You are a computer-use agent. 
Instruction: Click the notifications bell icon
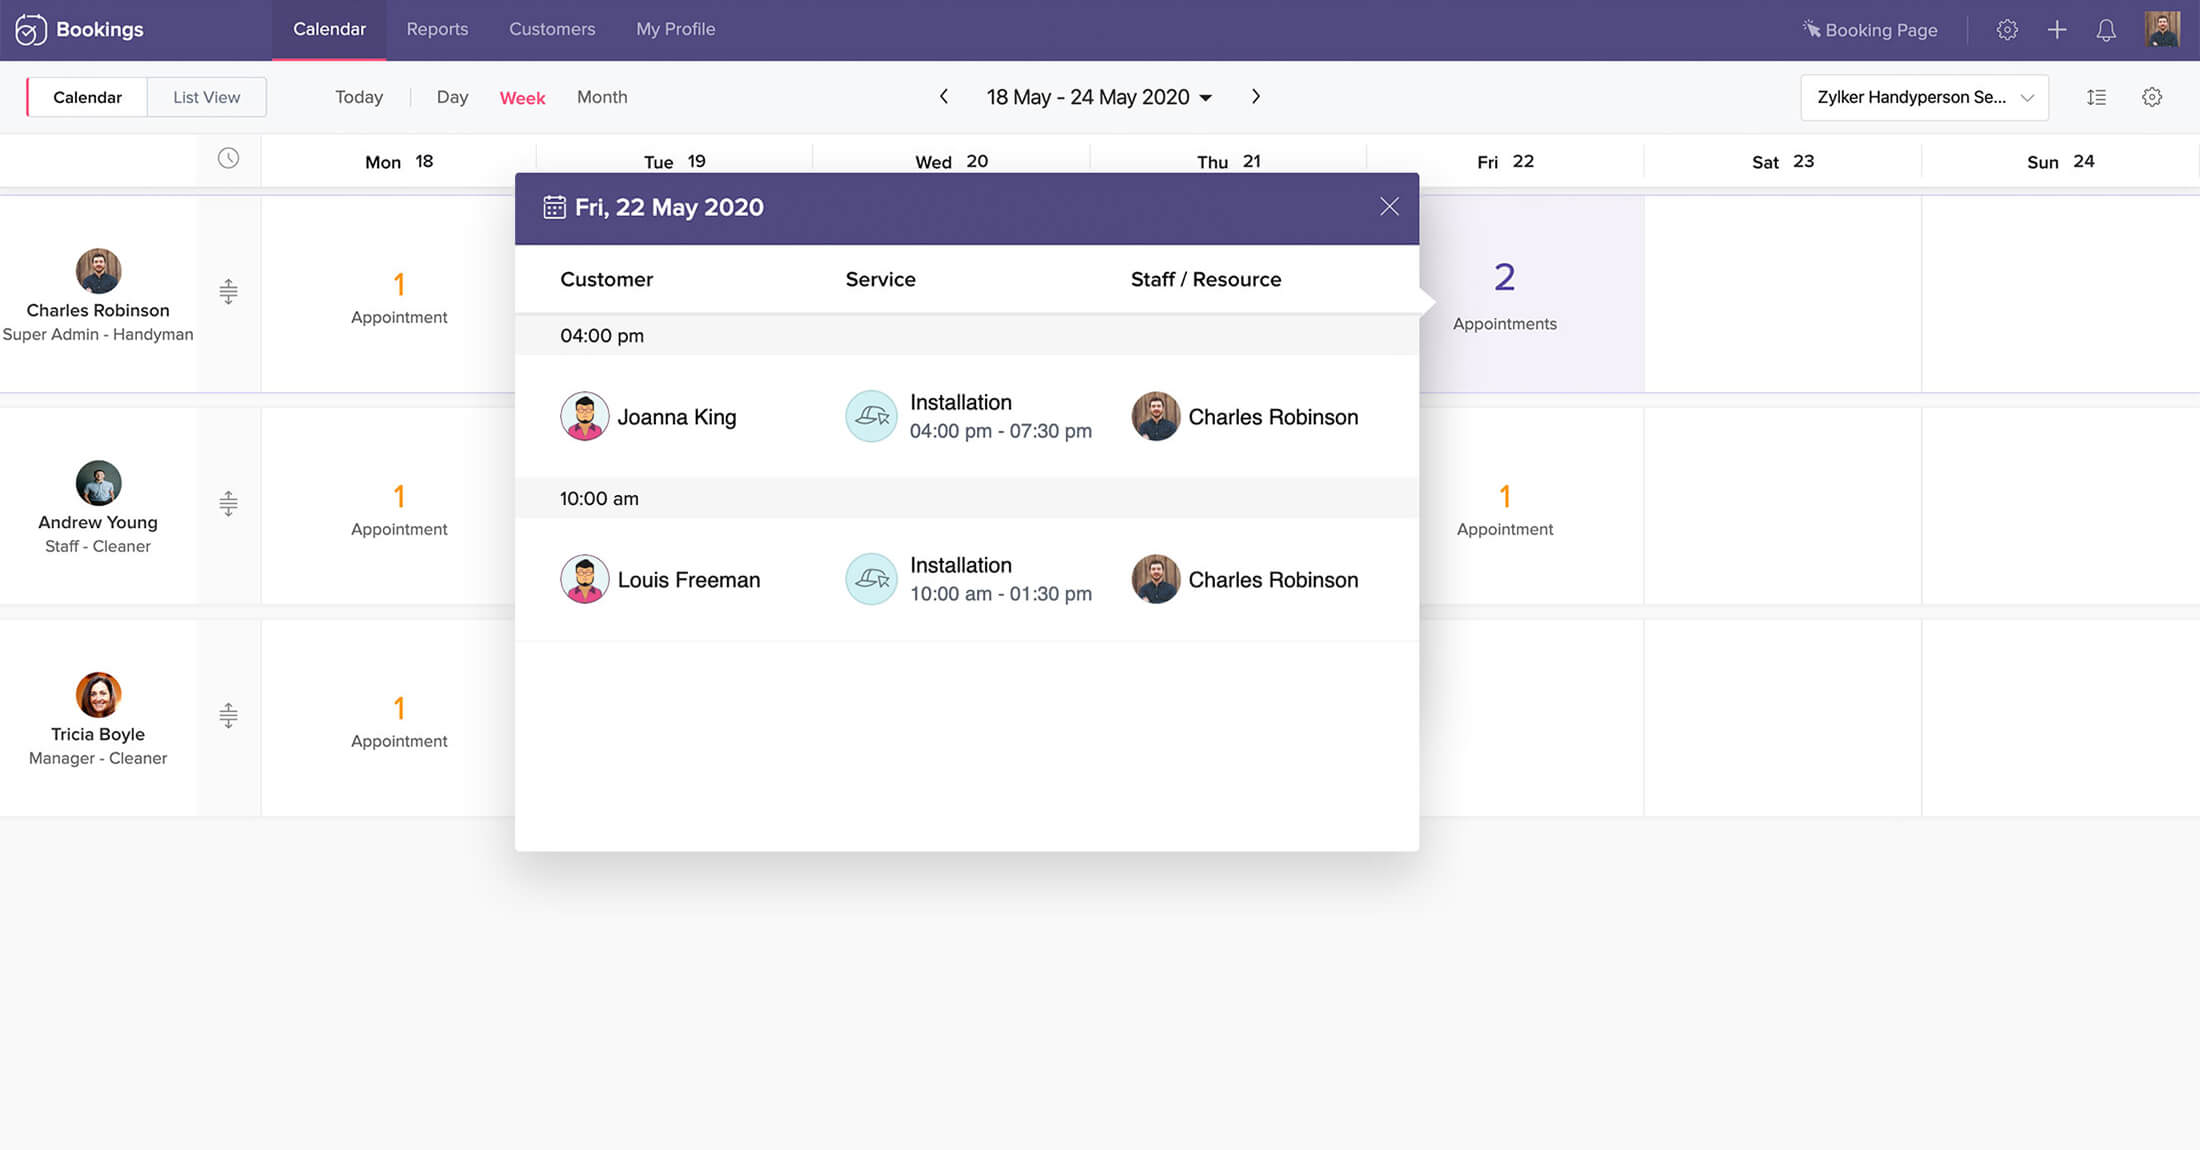point(2107,29)
